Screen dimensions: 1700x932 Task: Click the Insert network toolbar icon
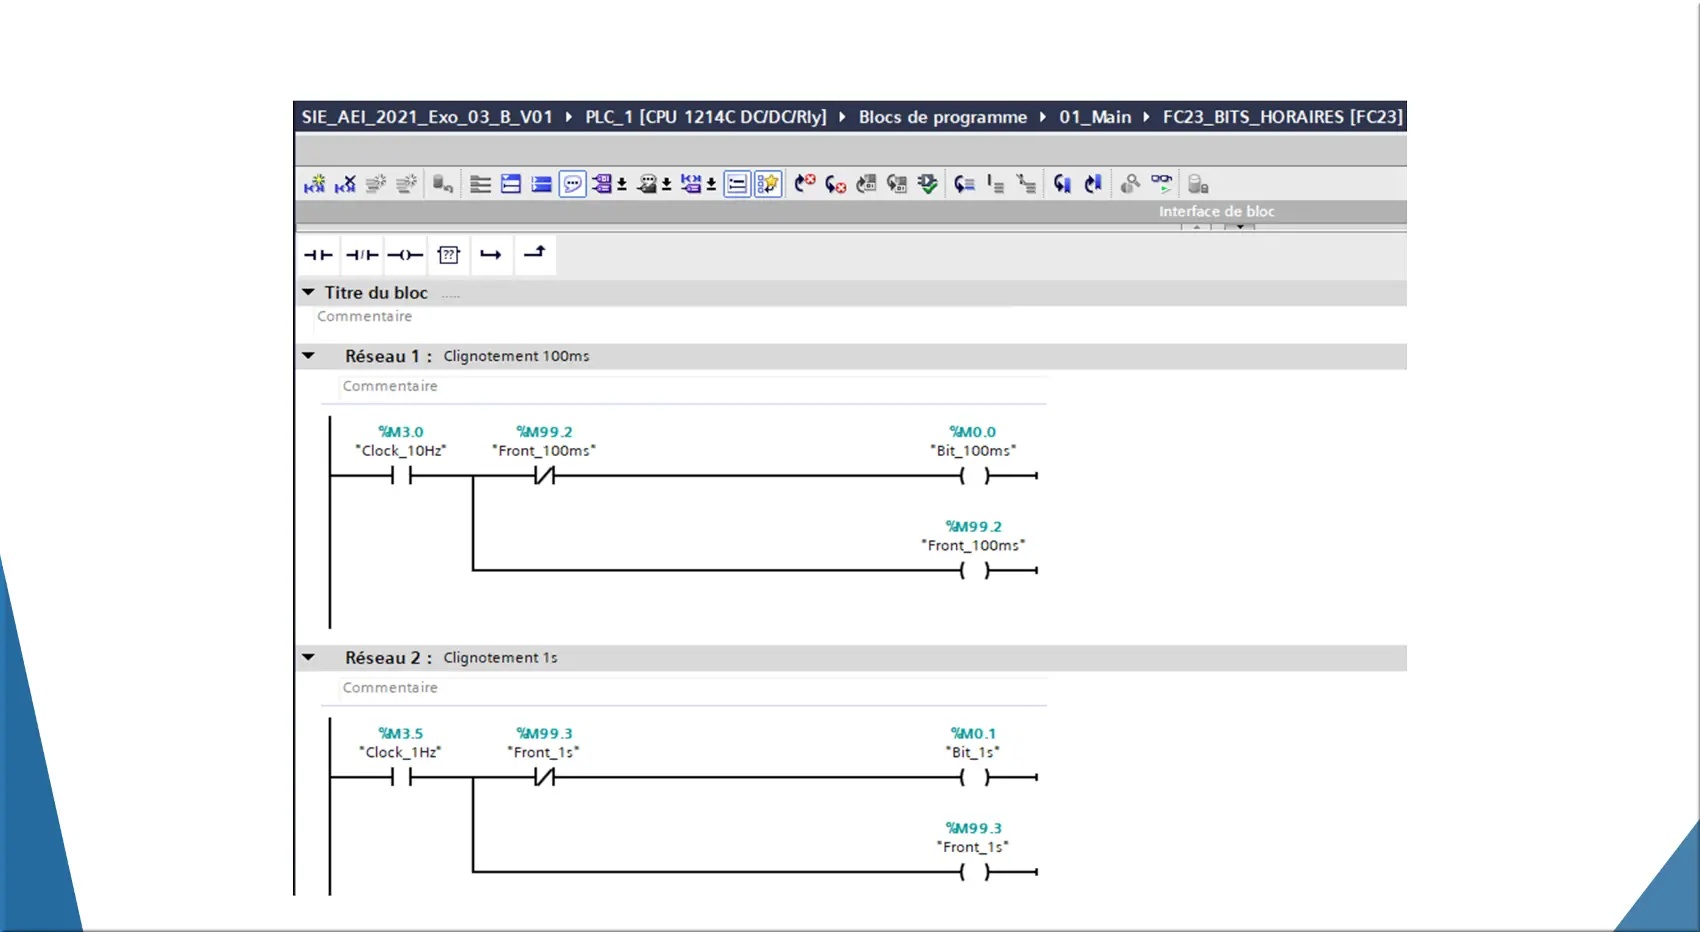click(315, 184)
